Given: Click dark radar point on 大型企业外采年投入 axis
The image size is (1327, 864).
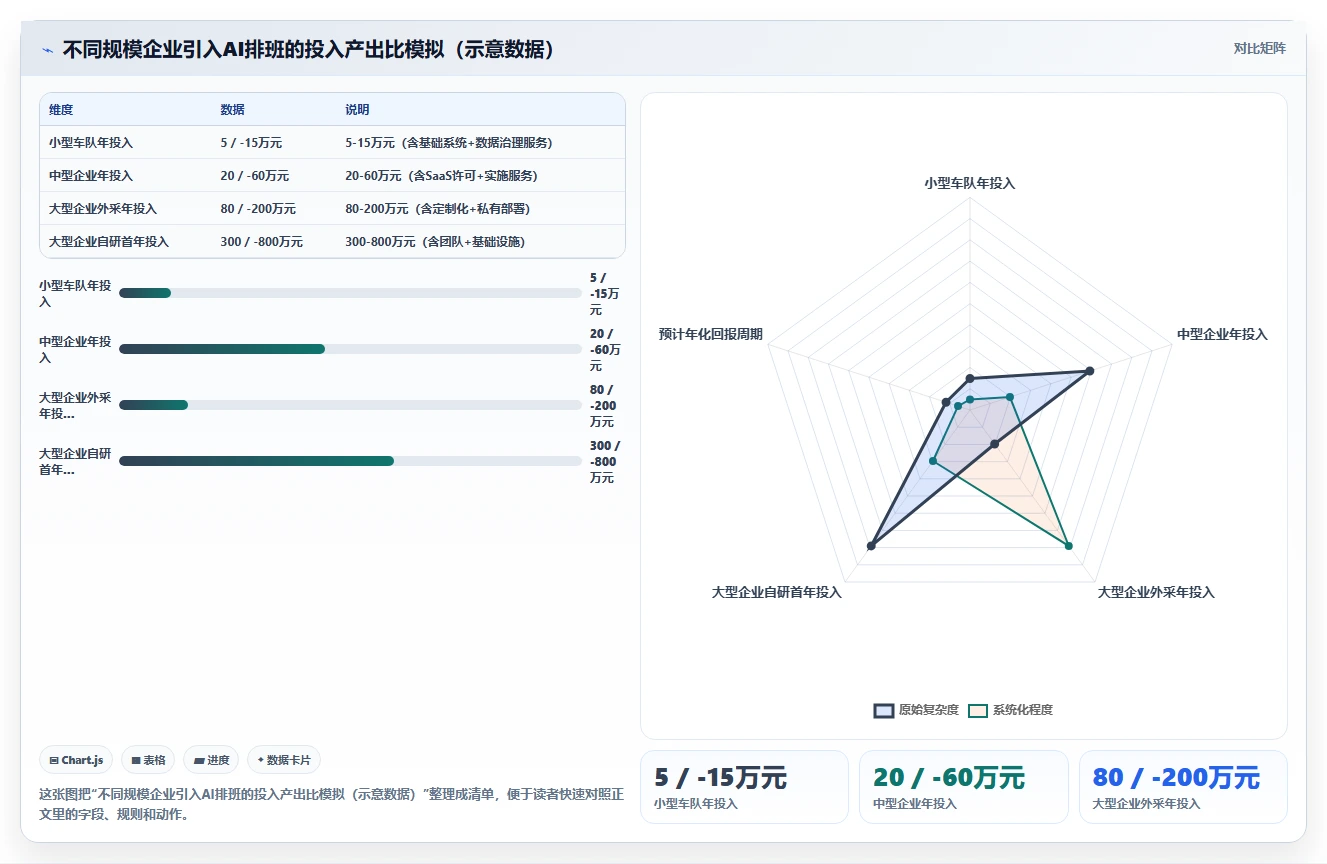Looking at the screenshot, I should click(994, 444).
